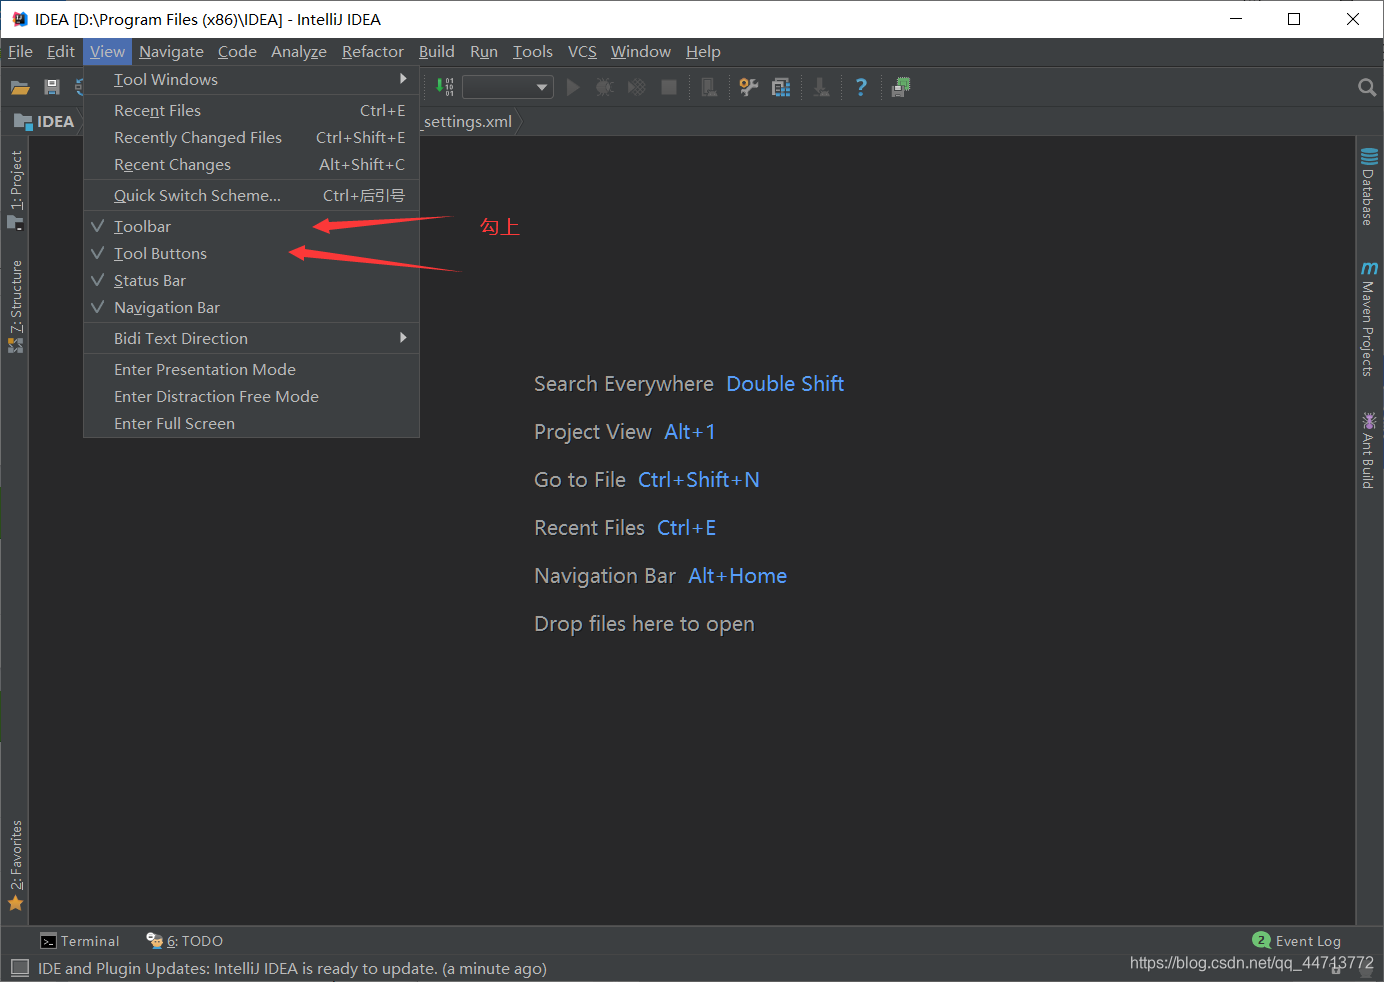The height and width of the screenshot is (982, 1384).
Task: Click the Alt+1 Project View shortcut text
Action: click(x=690, y=432)
